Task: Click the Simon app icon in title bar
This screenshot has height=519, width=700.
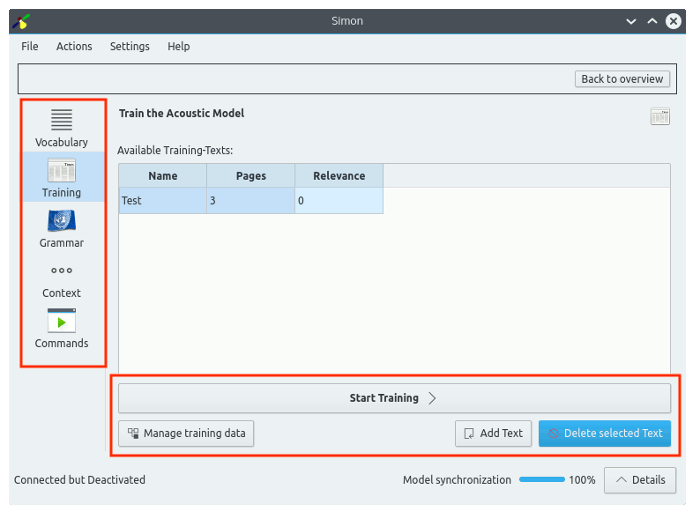Action: 21,21
